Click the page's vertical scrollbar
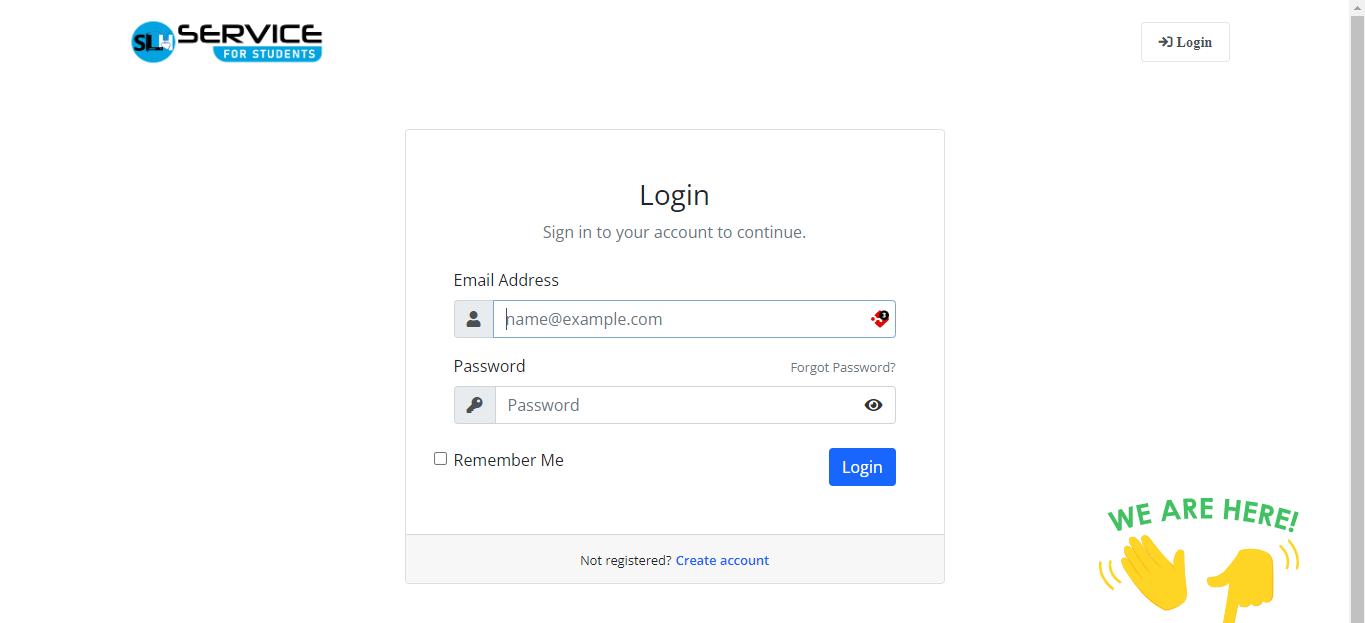The height and width of the screenshot is (623, 1365). (x=1357, y=300)
